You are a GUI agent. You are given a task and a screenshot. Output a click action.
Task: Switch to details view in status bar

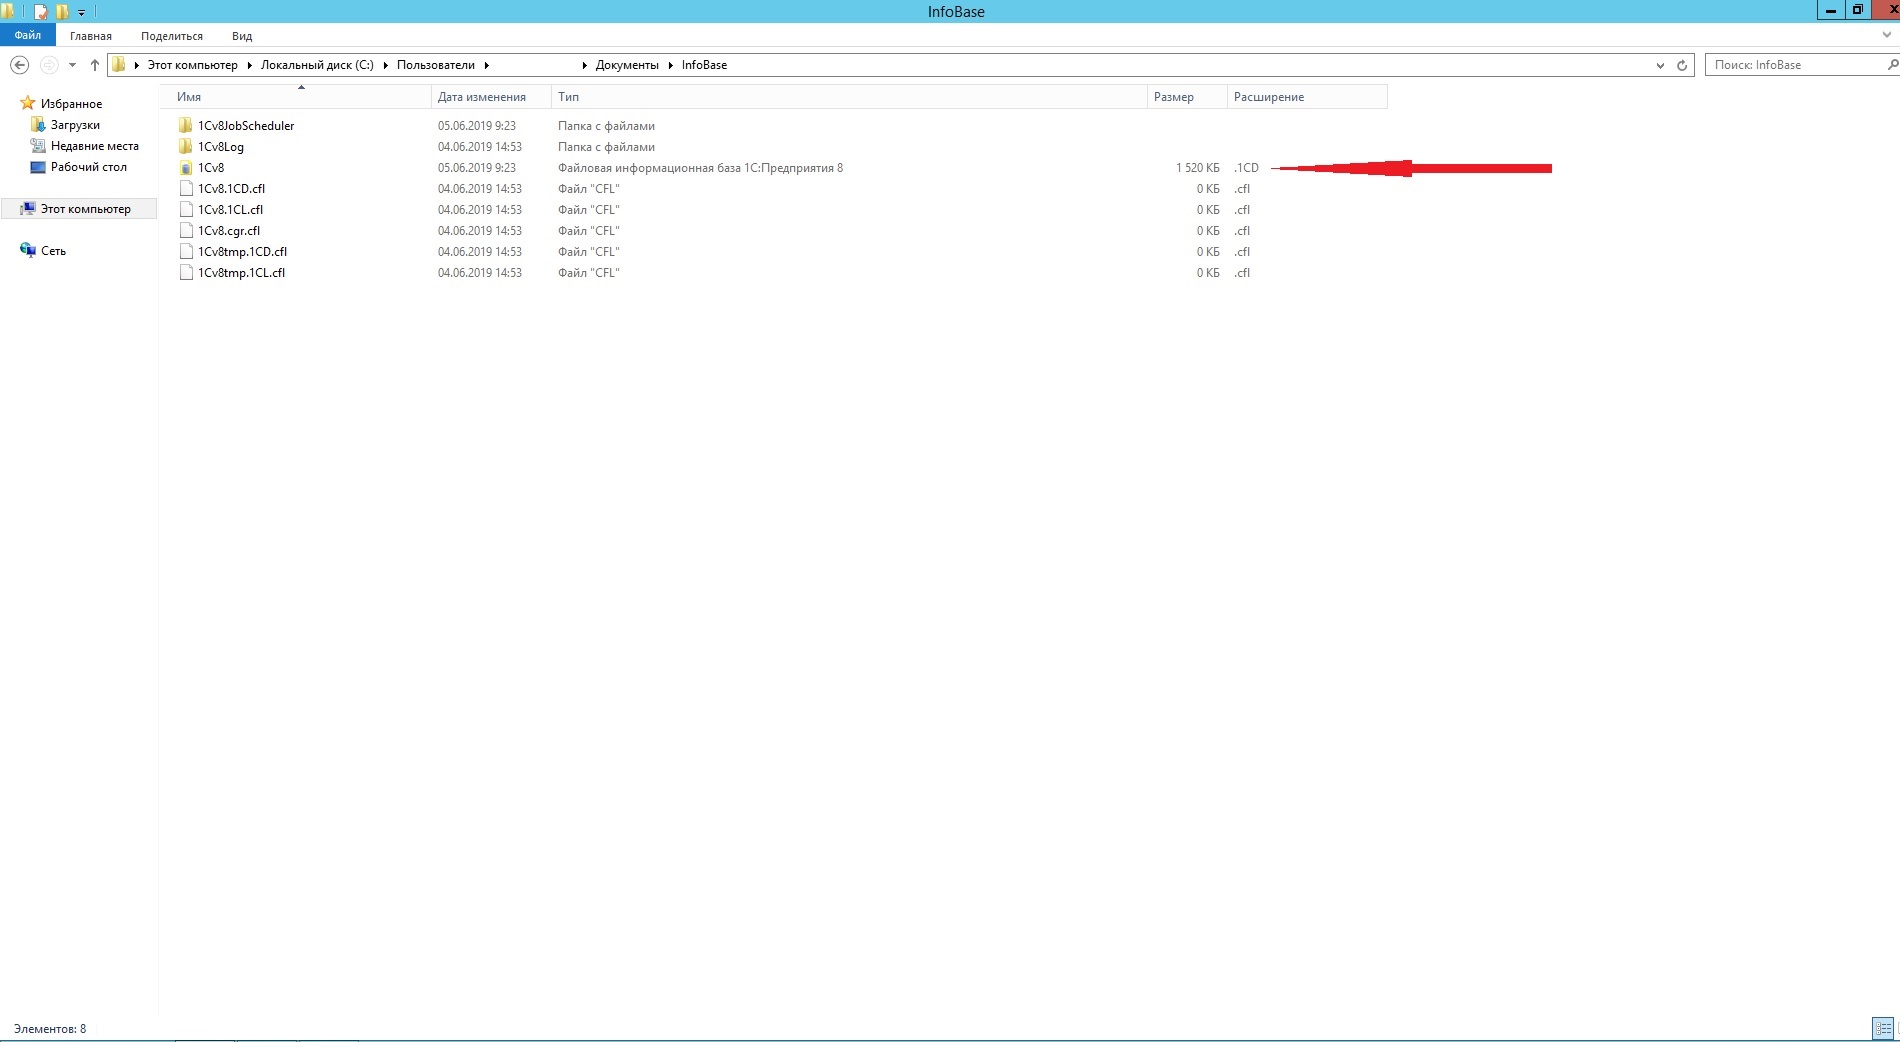1883,1028
